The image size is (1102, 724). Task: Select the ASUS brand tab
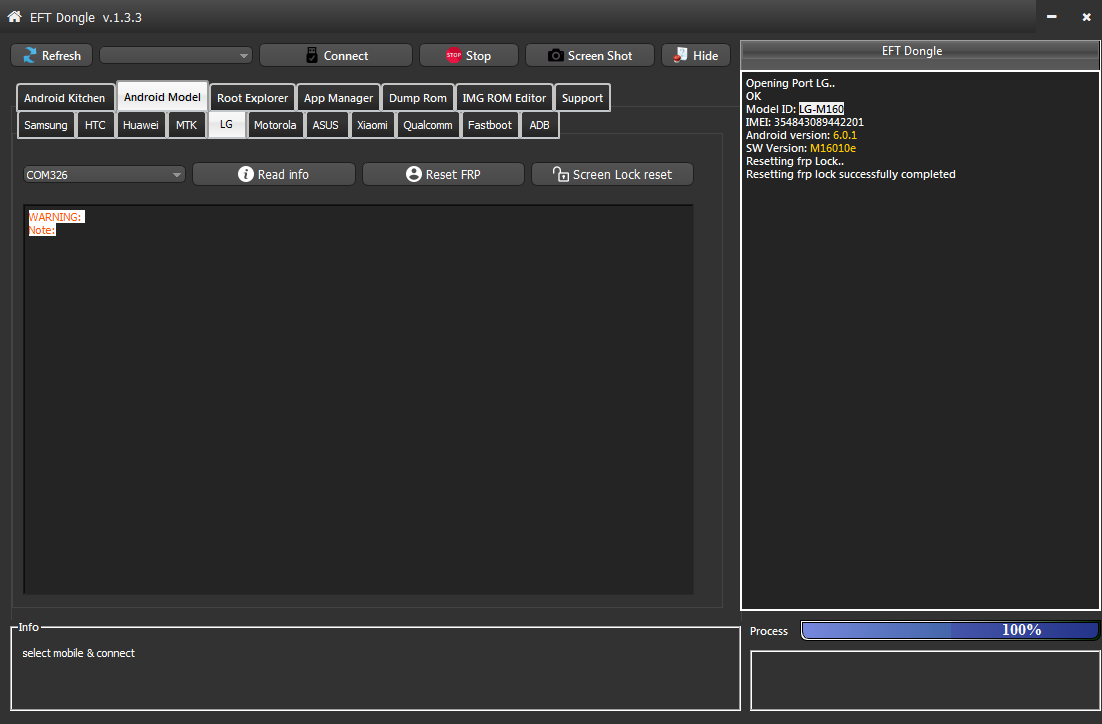tap(325, 125)
